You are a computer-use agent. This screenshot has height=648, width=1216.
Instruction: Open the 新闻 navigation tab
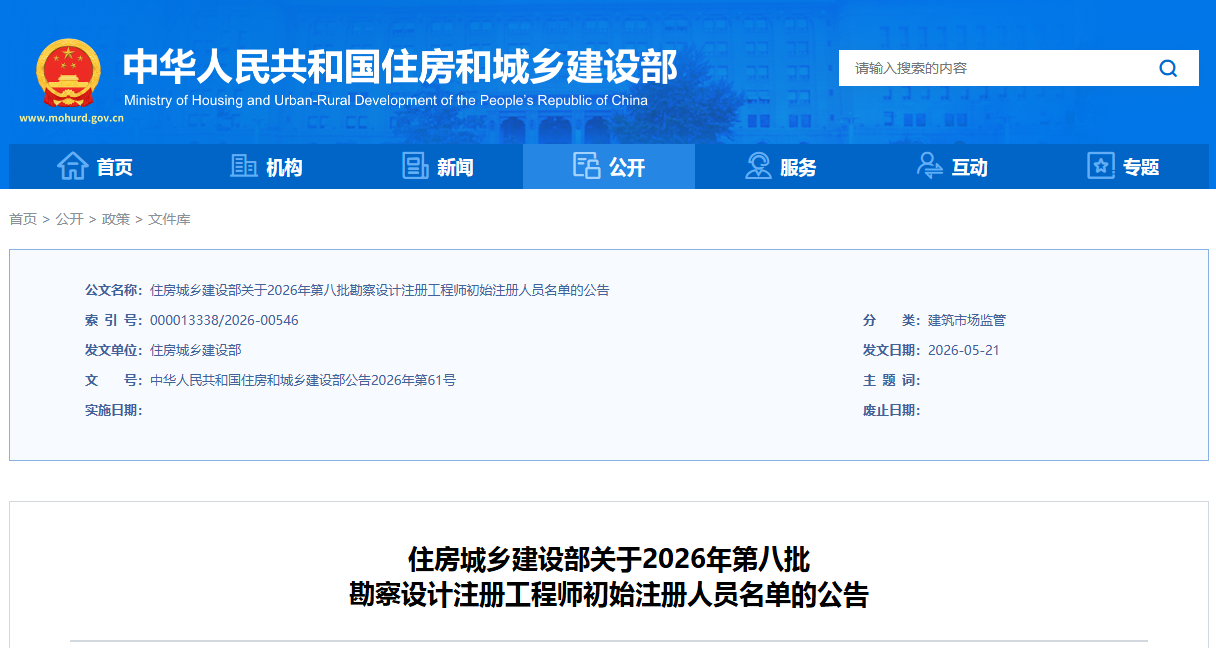(437, 166)
